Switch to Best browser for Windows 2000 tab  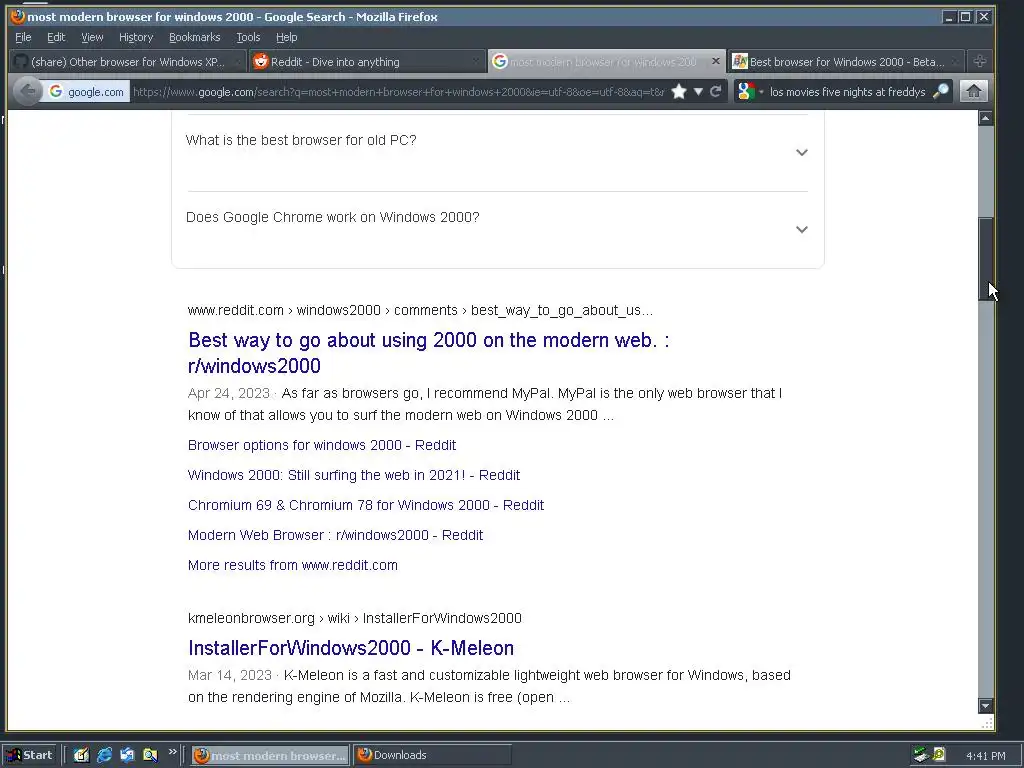[x=845, y=61]
